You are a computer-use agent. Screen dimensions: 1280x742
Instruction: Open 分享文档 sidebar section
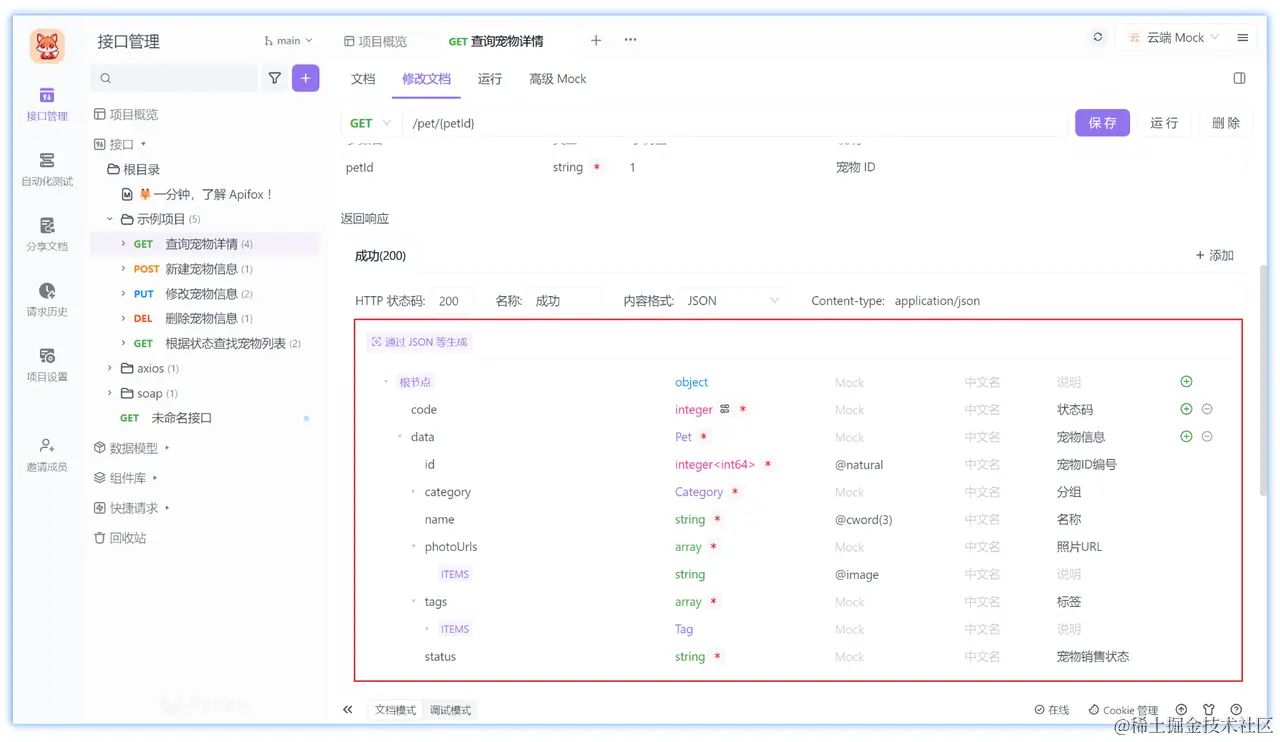[x=47, y=234]
